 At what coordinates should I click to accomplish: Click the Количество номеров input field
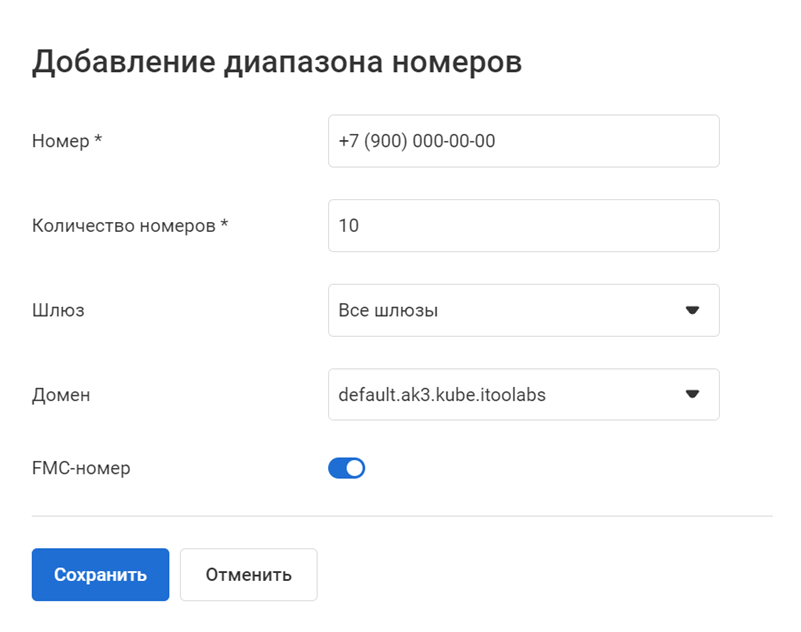click(x=523, y=226)
